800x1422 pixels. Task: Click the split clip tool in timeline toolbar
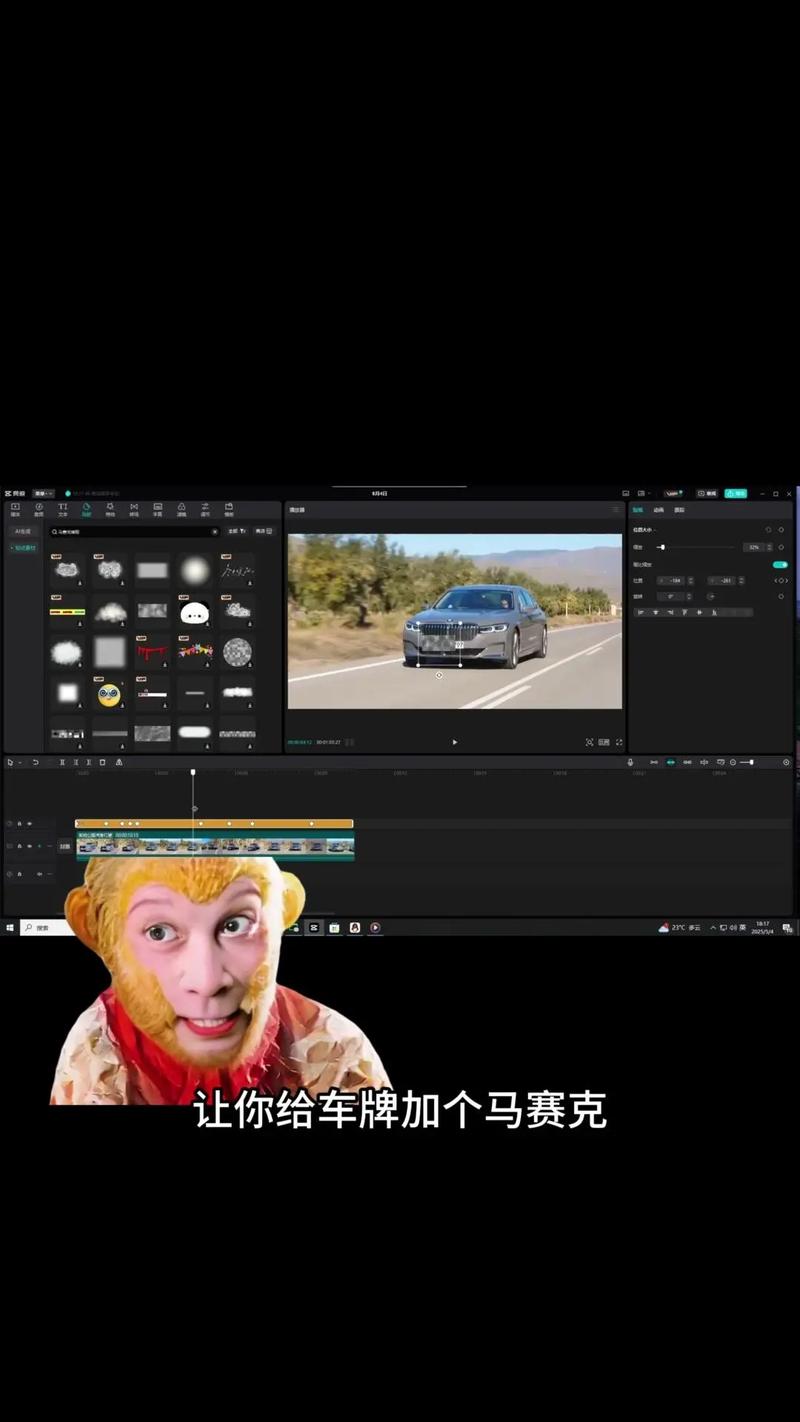click(62, 762)
